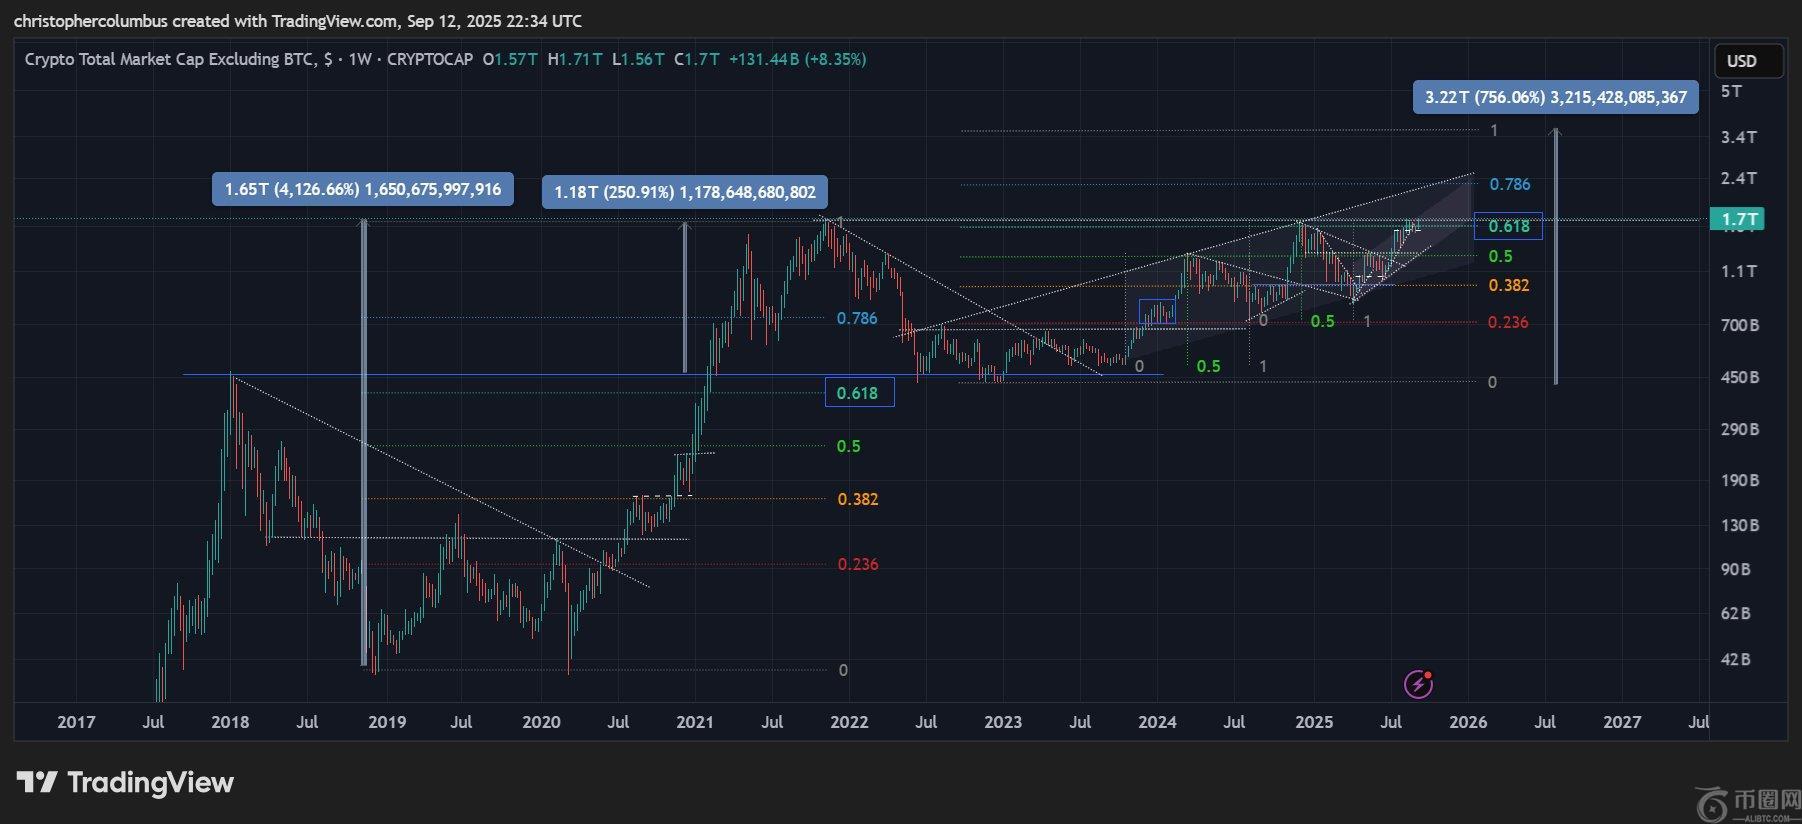Select the 1.18T (250.91%) measurement label
1802x824 pixels.
684,191
